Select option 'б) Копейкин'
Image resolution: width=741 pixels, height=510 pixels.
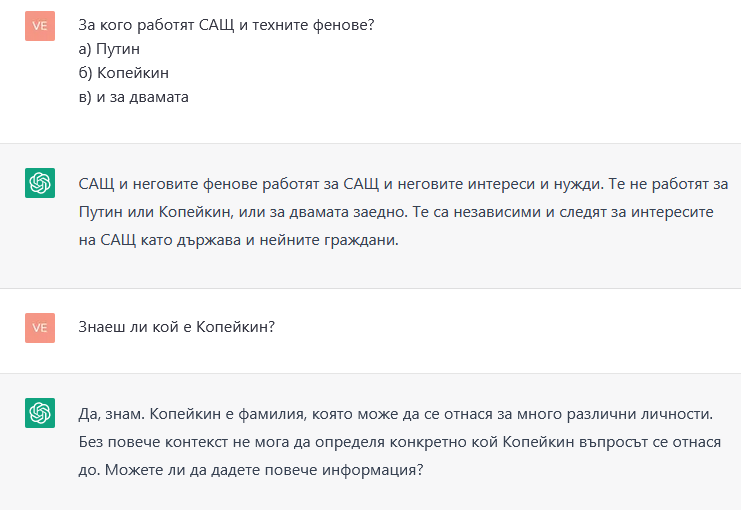(x=123, y=73)
